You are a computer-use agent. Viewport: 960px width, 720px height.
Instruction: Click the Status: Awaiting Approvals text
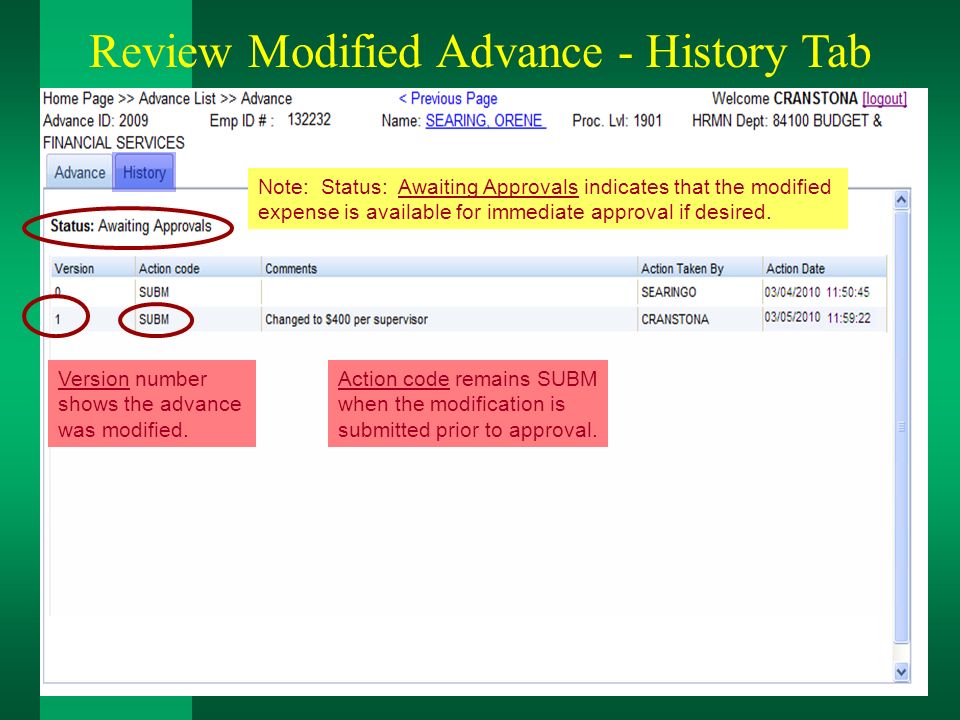[x=130, y=226]
